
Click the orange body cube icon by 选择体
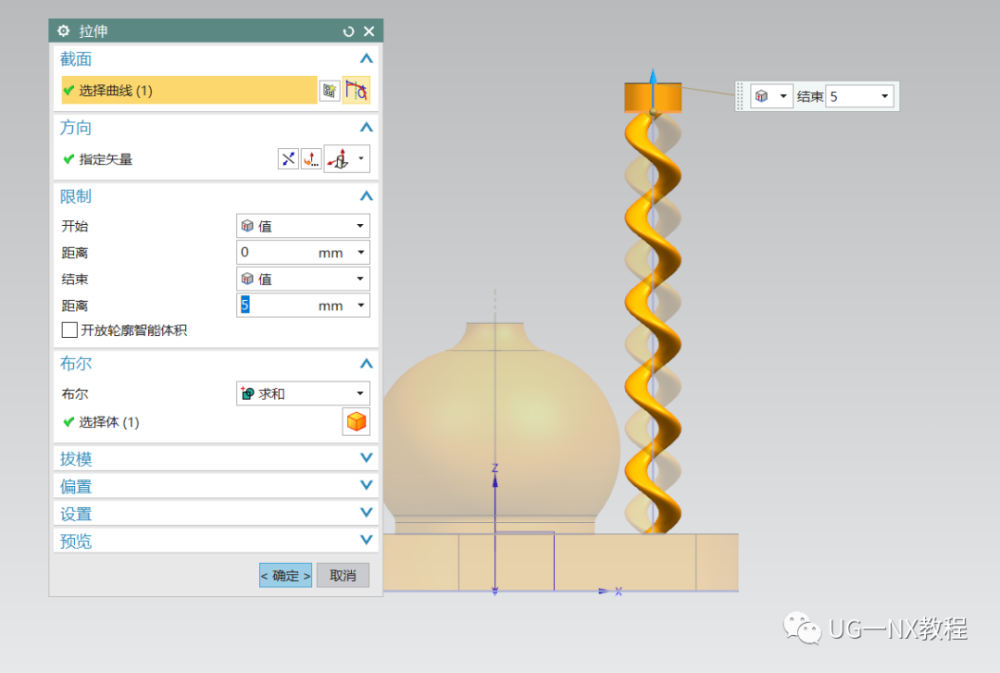point(356,422)
